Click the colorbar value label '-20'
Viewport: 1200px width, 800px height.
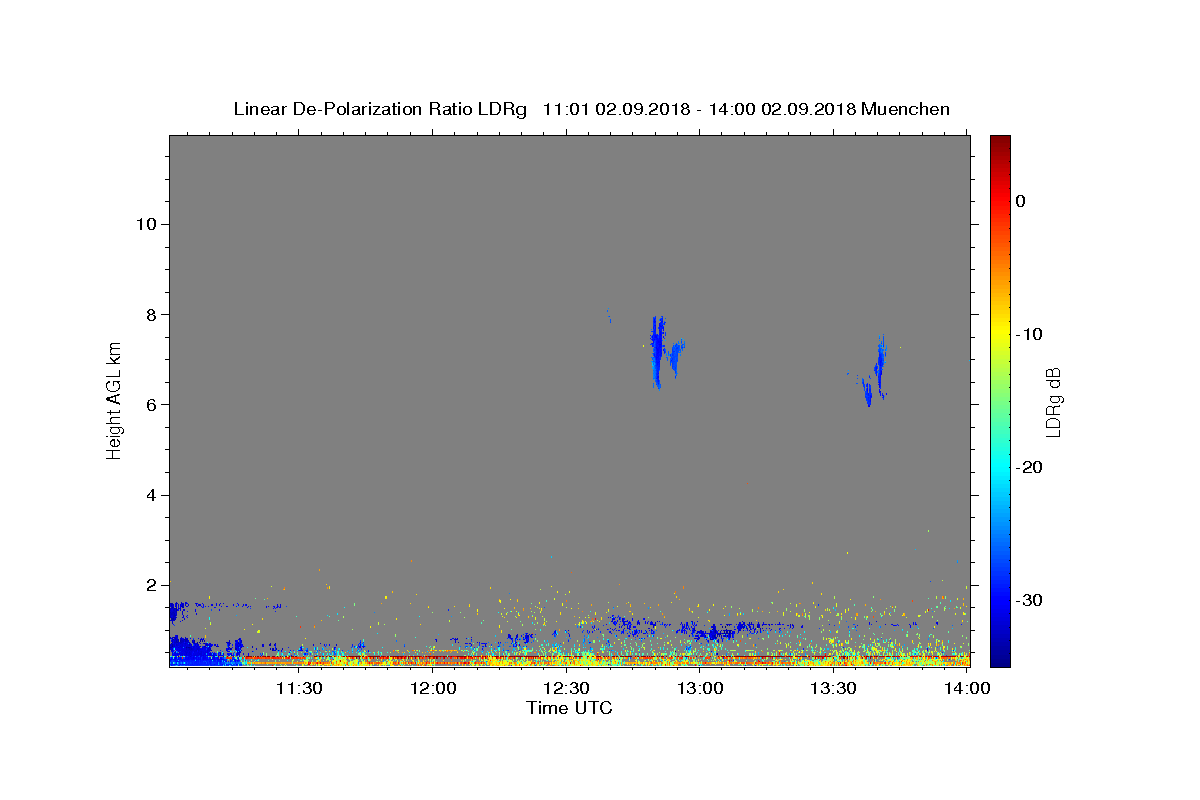[1030, 467]
